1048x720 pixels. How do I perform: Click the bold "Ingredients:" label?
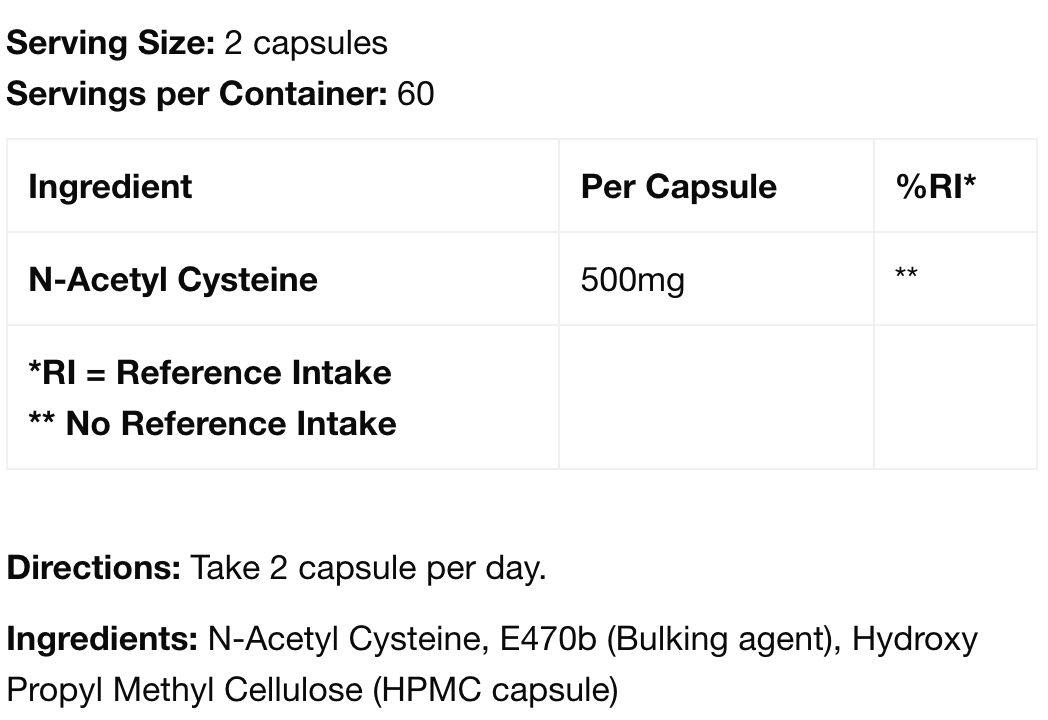[102, 638]
